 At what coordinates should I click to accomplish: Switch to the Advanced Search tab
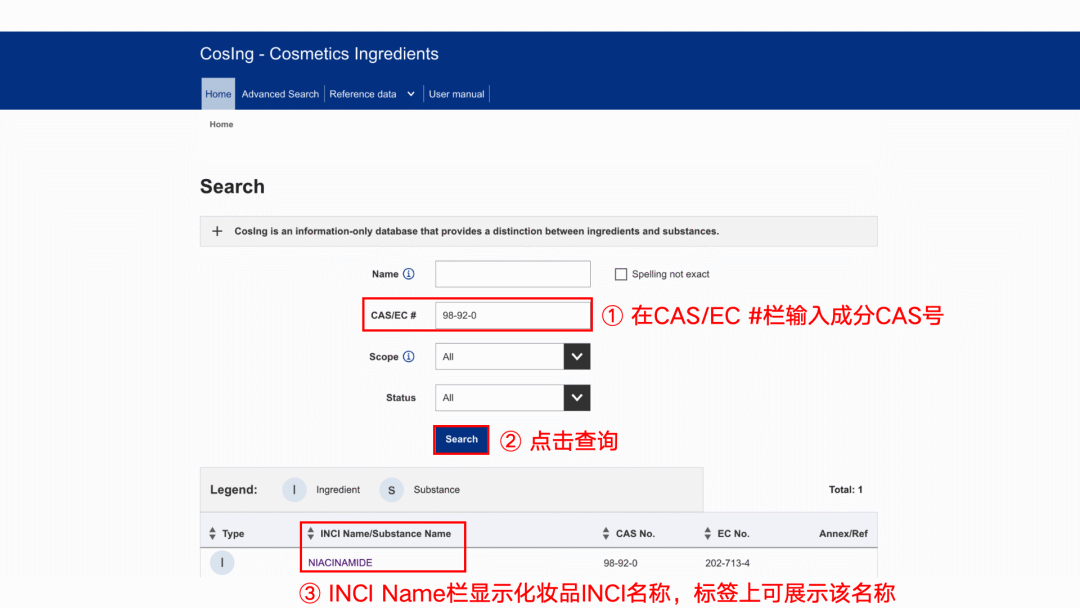[x=280, y=93]
